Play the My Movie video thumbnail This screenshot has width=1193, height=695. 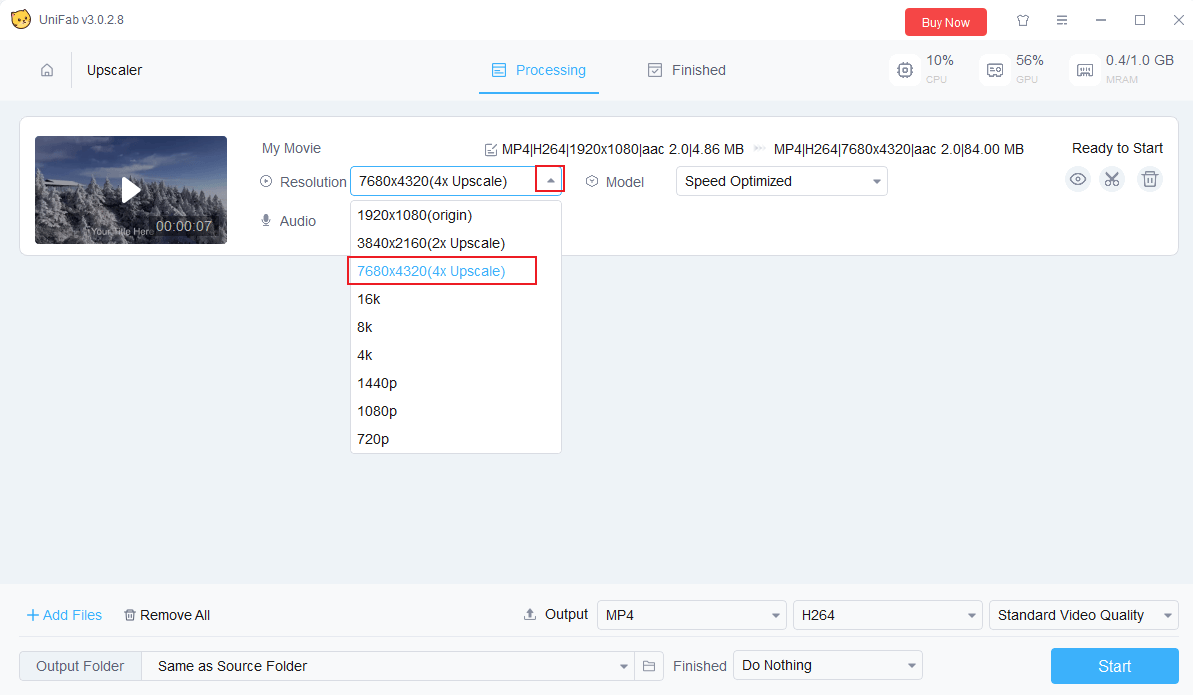pos(131,190)
